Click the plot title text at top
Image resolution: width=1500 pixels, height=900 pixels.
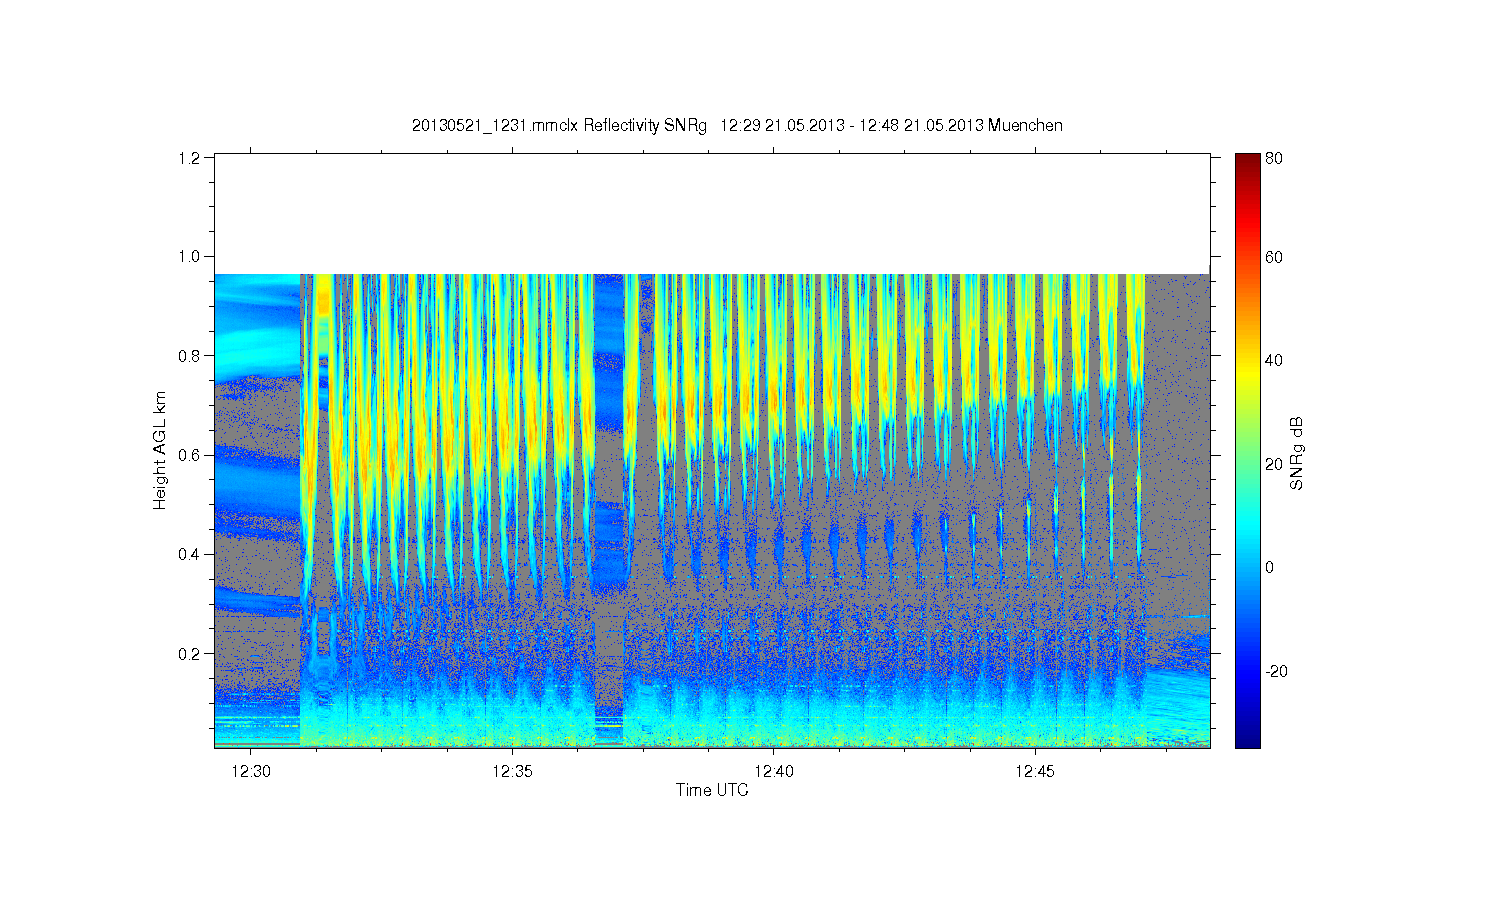pos(737,126)
